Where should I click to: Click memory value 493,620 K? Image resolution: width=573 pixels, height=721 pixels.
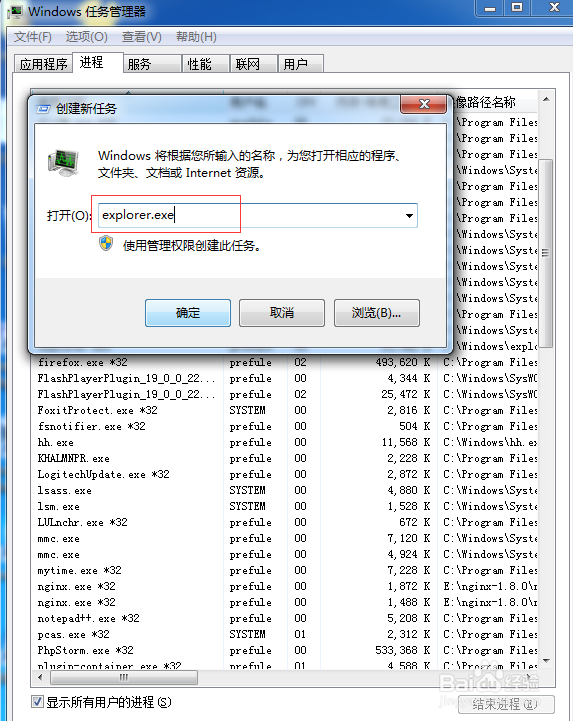coord(403,362)
